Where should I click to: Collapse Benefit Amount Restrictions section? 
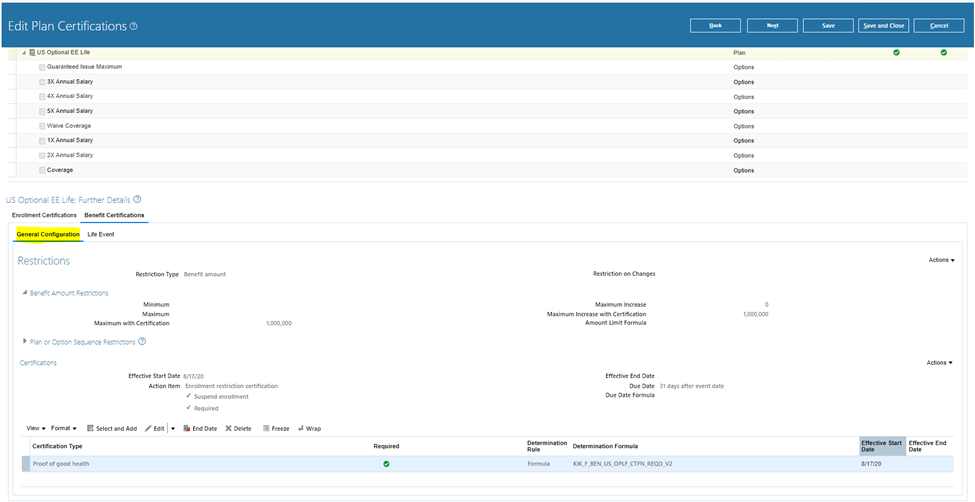click(25, 293)
